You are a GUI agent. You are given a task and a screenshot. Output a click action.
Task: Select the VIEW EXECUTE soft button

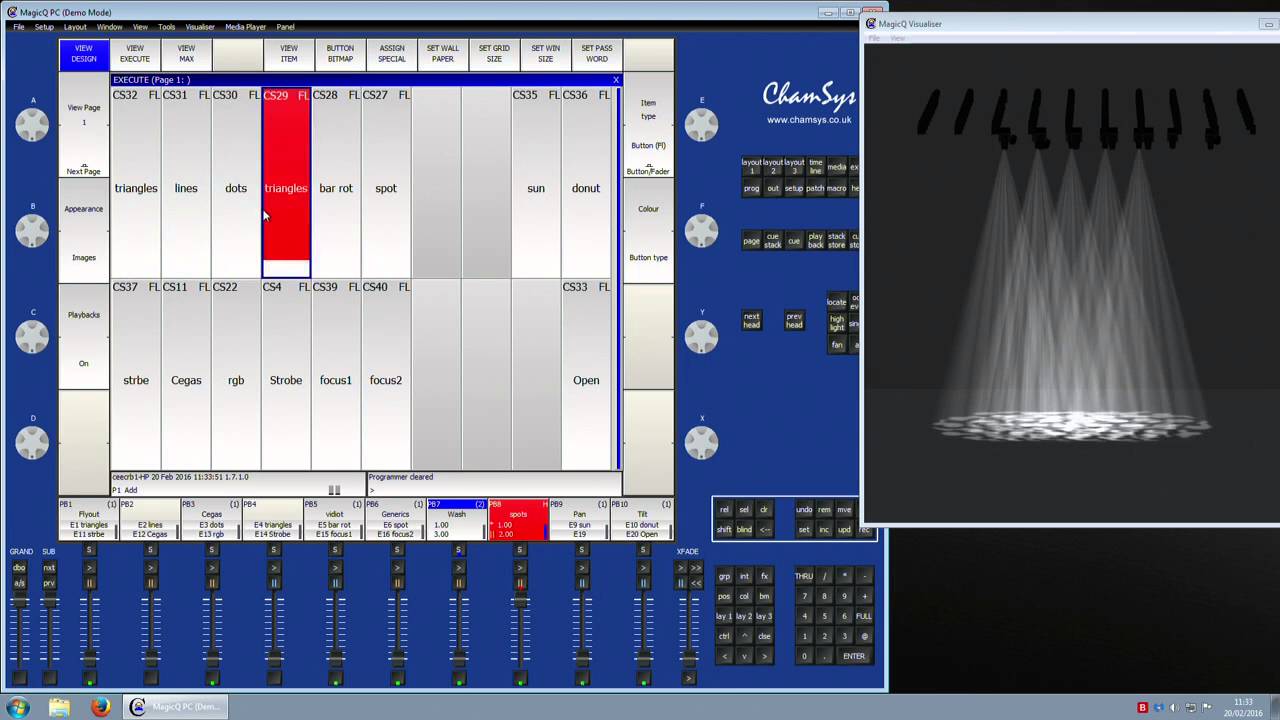(x=135, y=54)
